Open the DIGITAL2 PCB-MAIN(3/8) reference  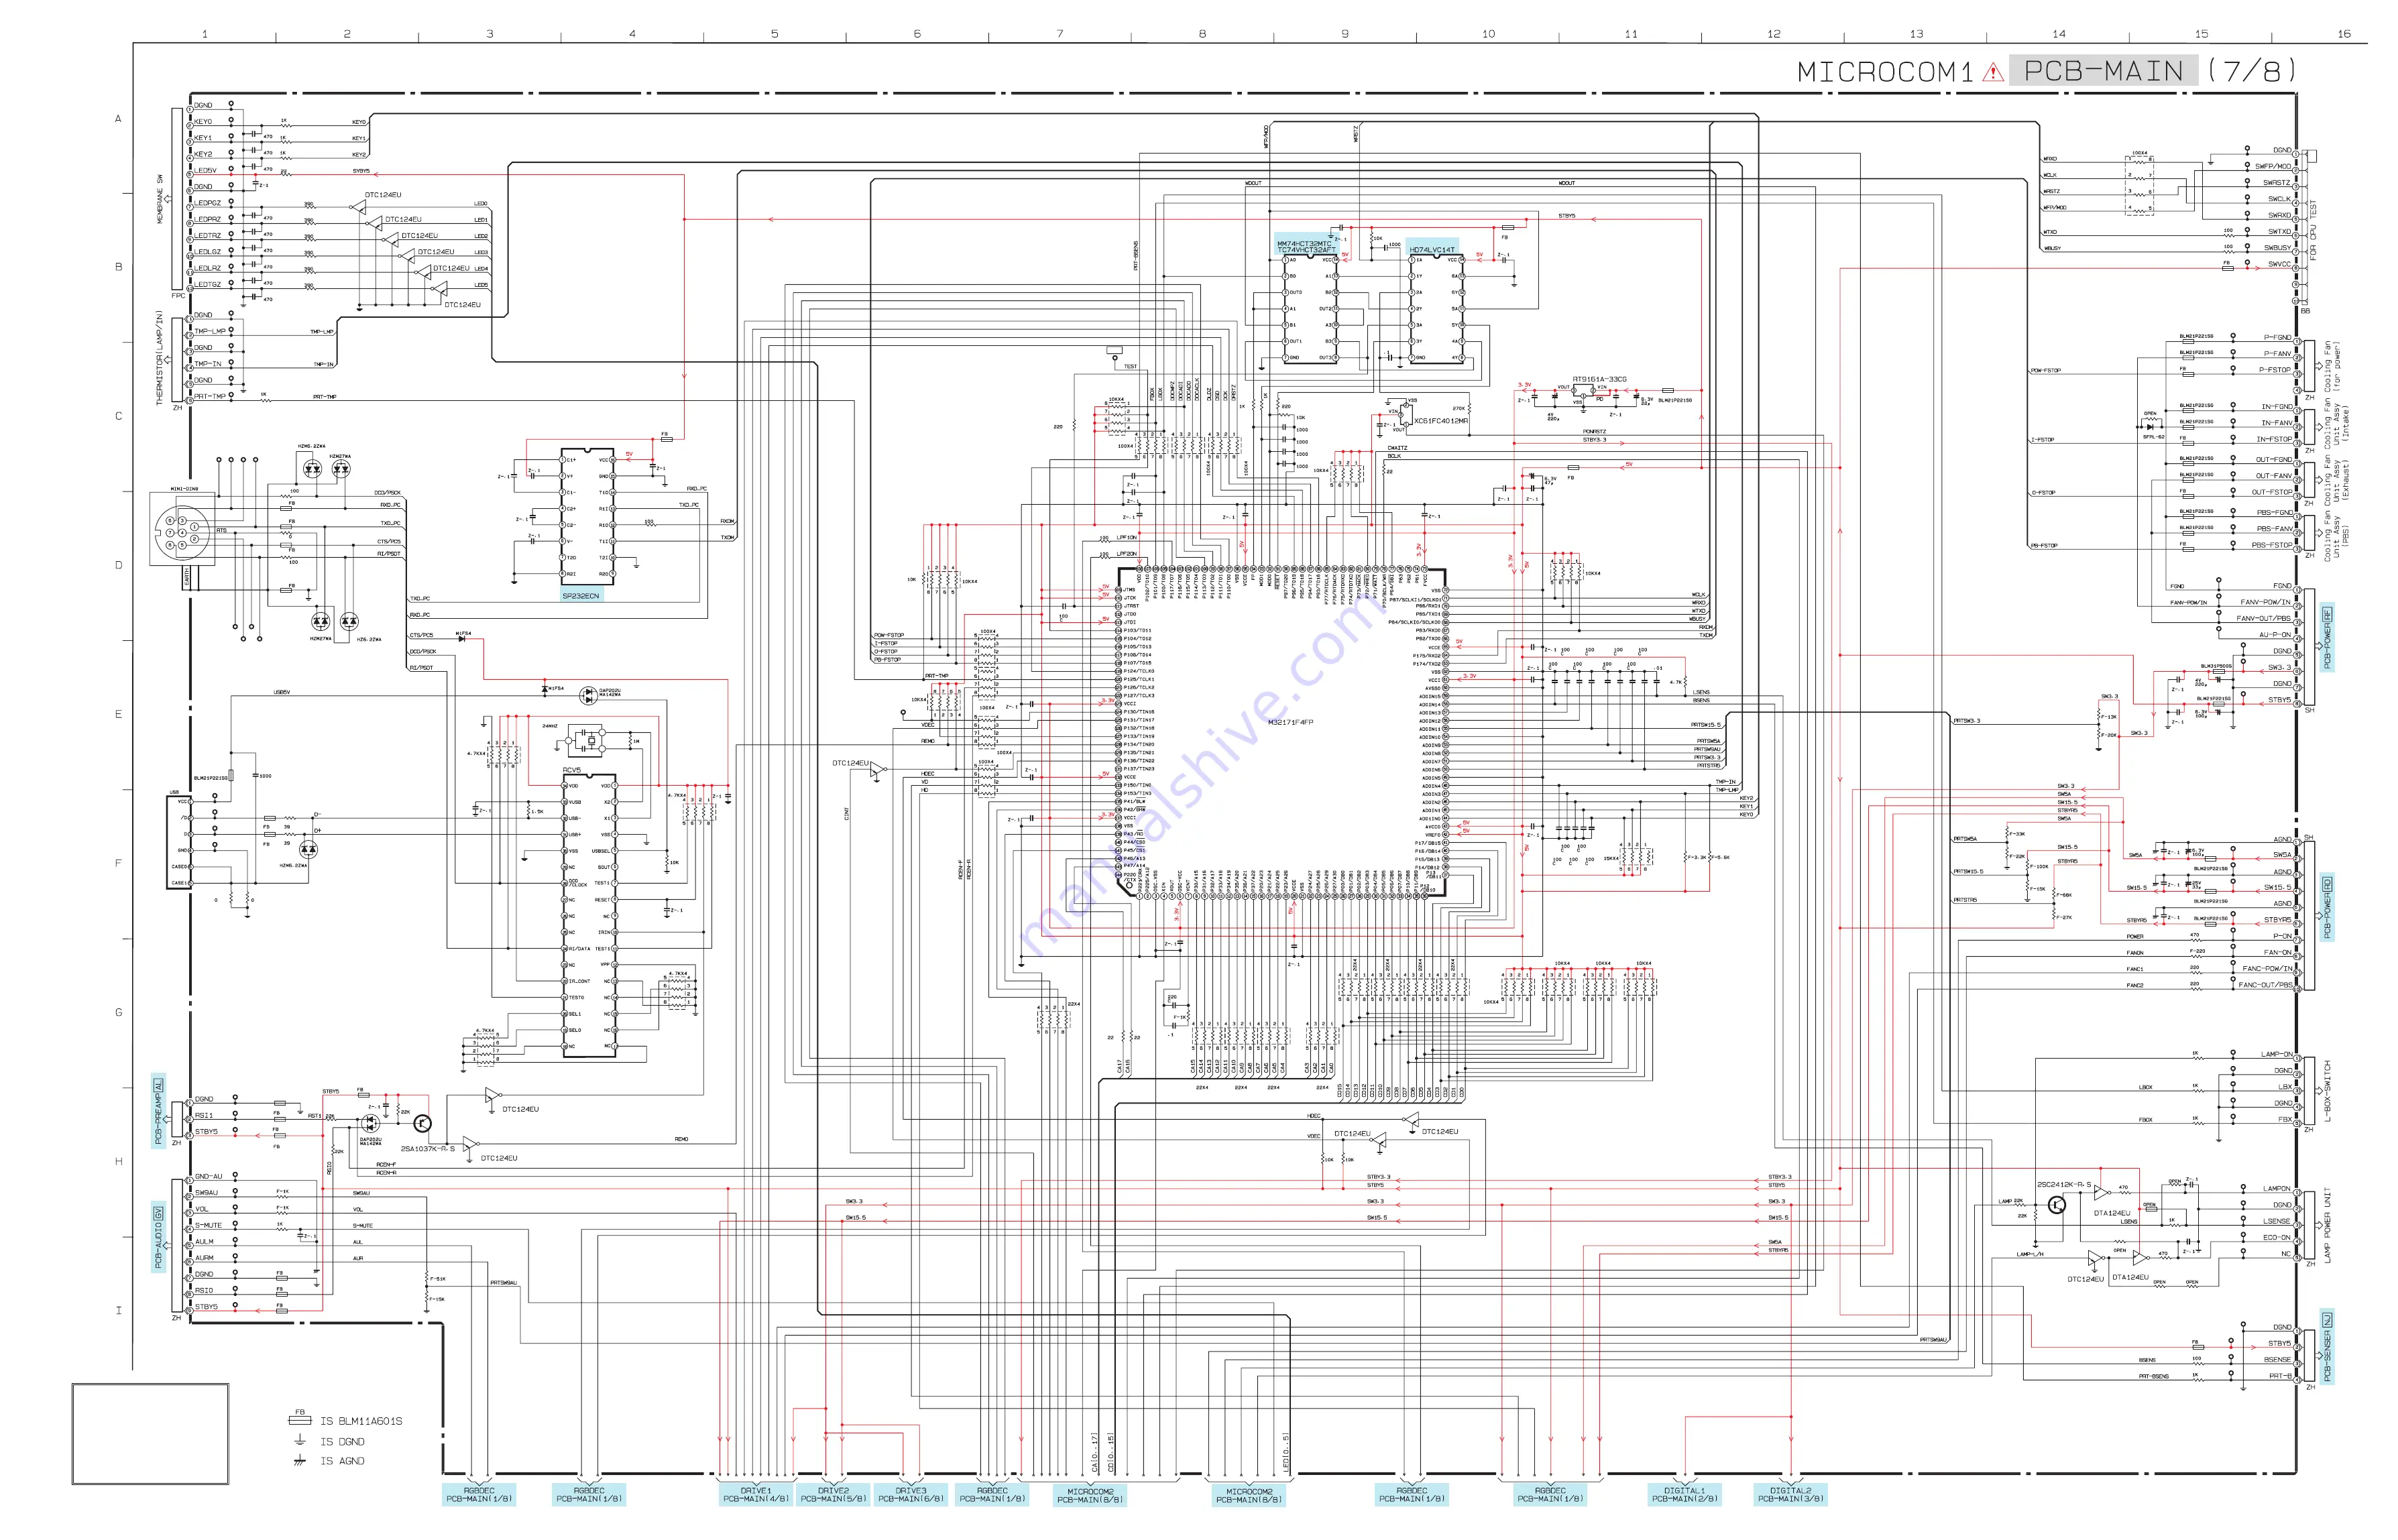(x=1790, y=1494)
